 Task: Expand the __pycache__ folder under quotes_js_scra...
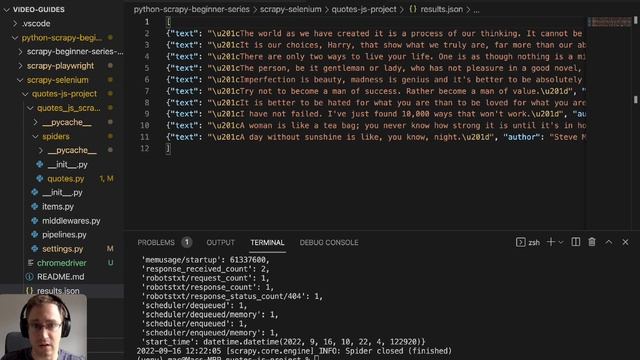(36, 122)
